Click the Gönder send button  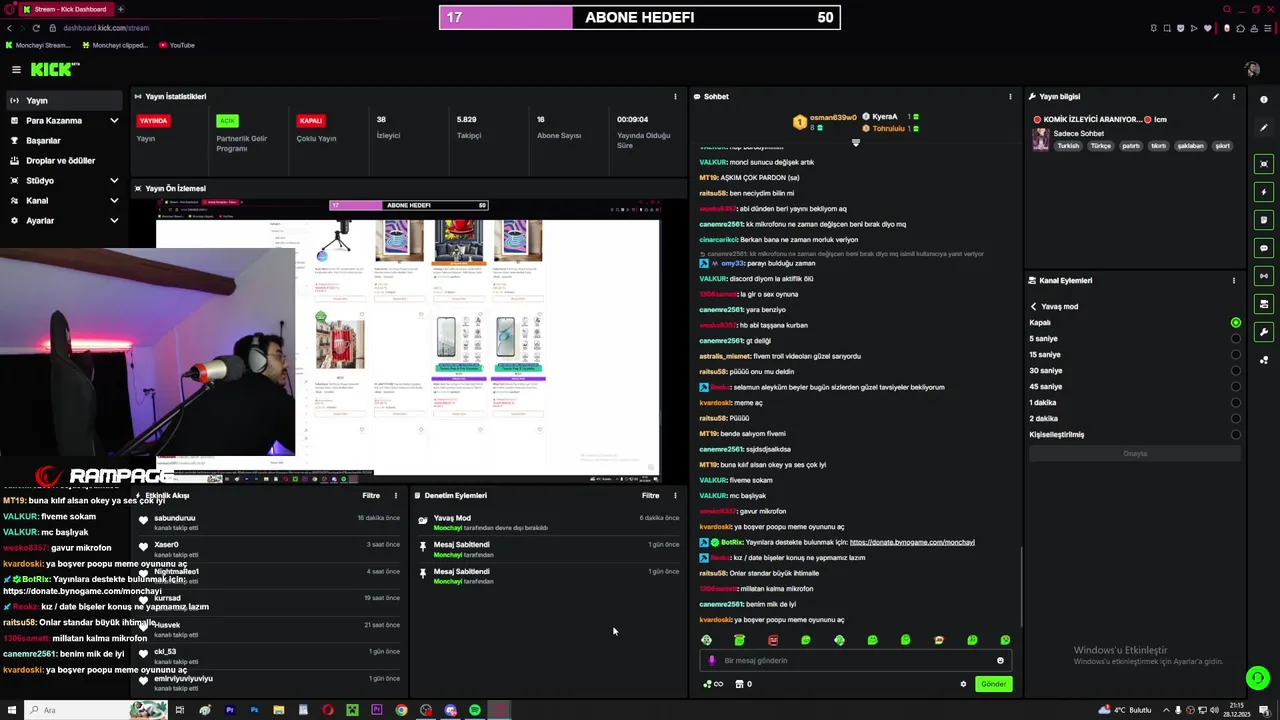[993, 684]
